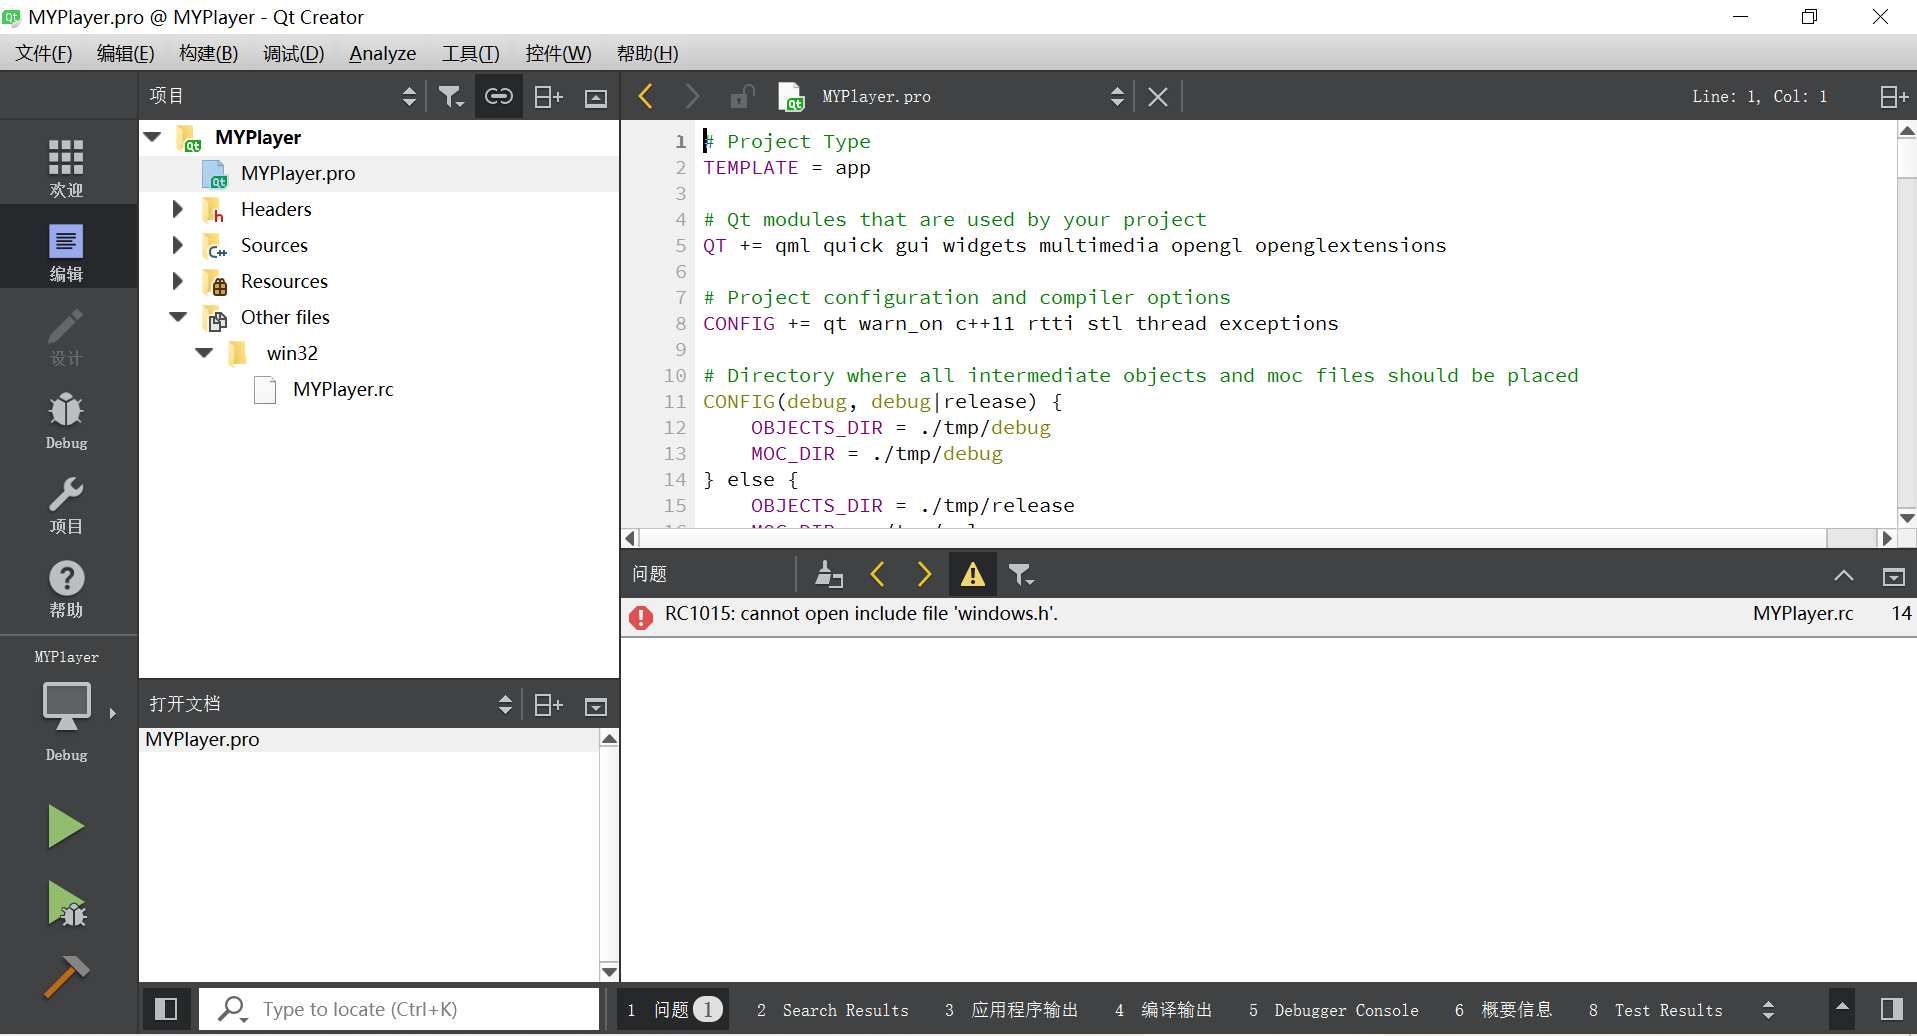This screenshot has width=1917, height=1036.
Task: Start debugging with the play-bug button
Action: (x=66, y=903)
